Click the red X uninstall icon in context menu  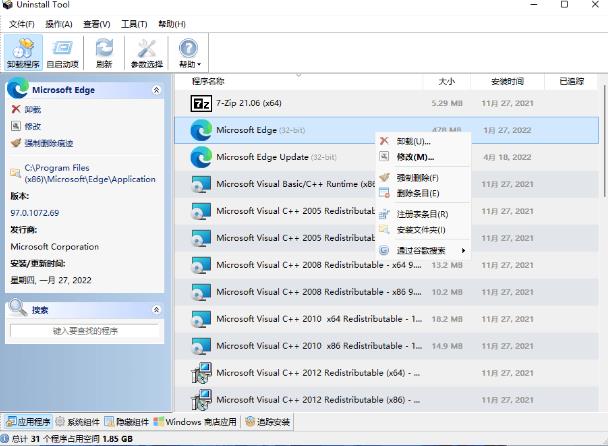(384, 141)
